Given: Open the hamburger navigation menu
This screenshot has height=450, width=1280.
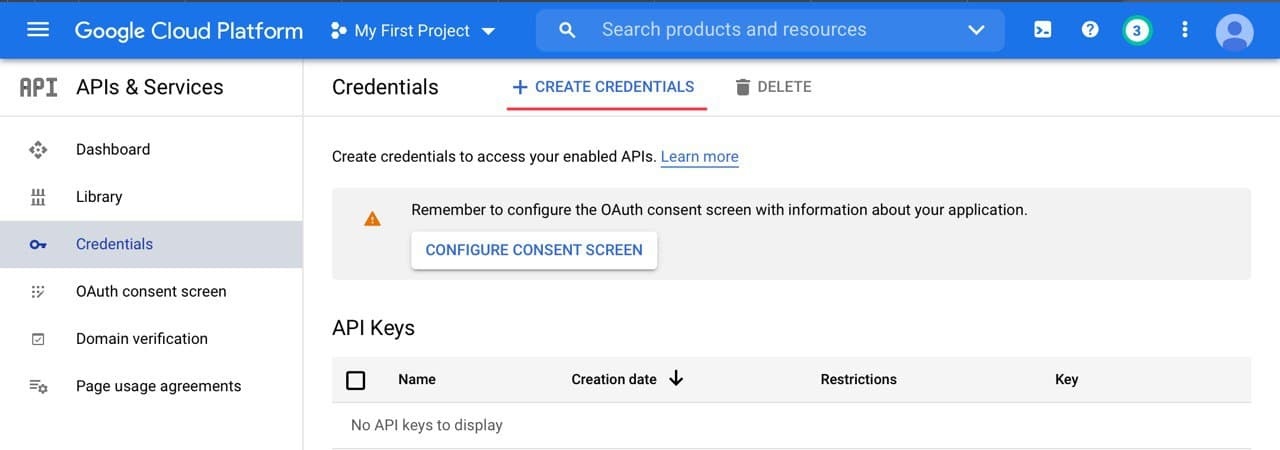Looking at the screenshot, I should point(38,30).
